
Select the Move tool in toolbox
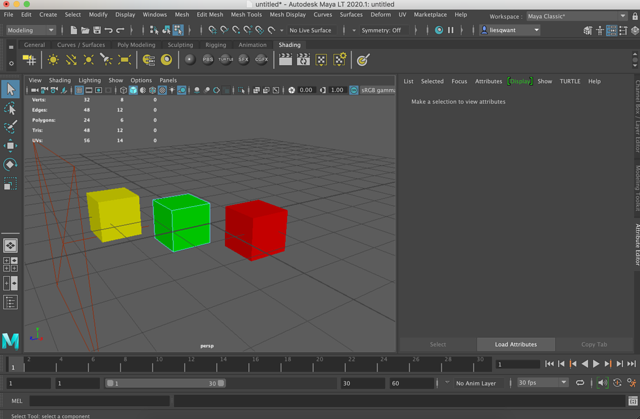(10, 146)
